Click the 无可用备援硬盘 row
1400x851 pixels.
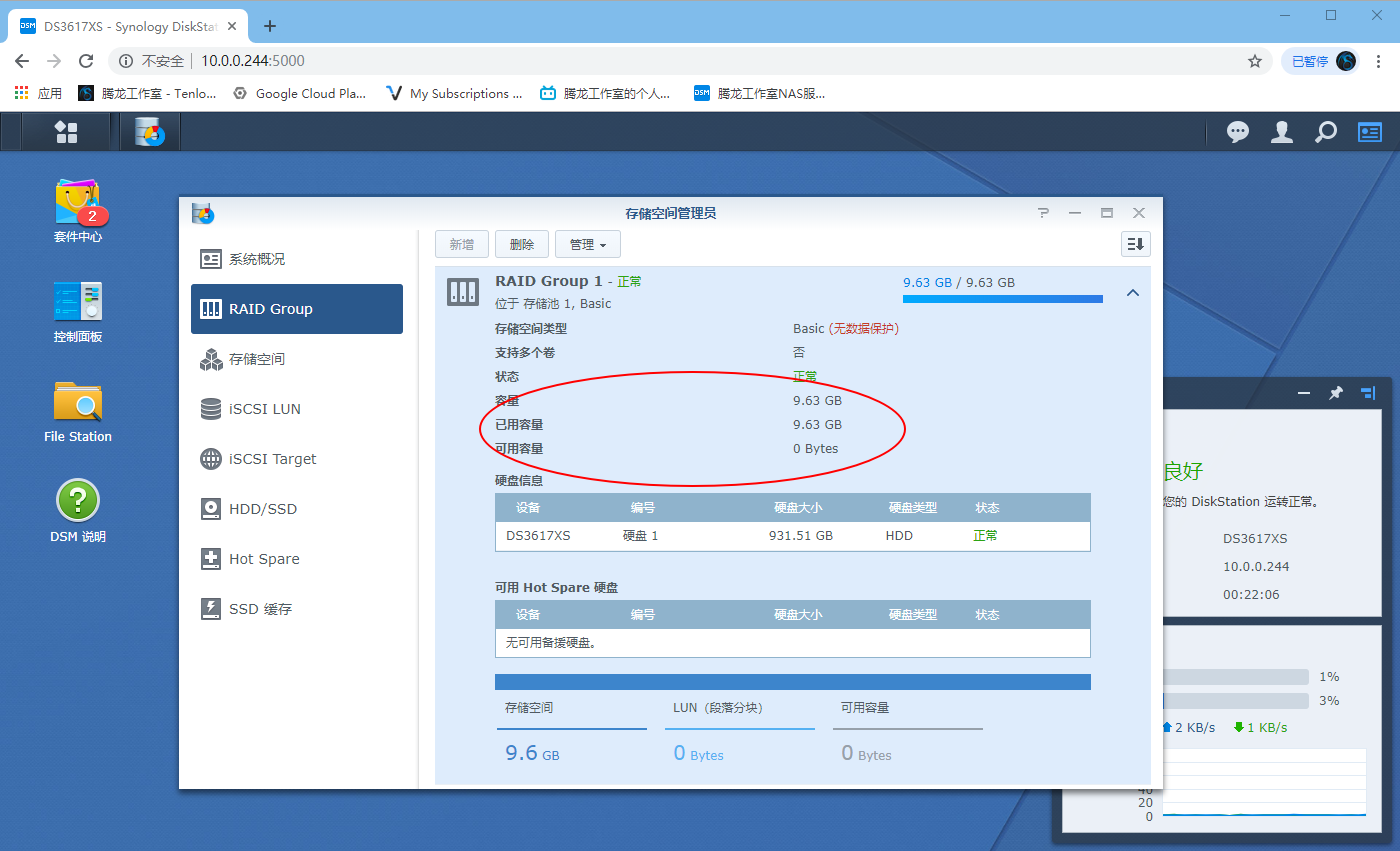[x=792, y=643]
